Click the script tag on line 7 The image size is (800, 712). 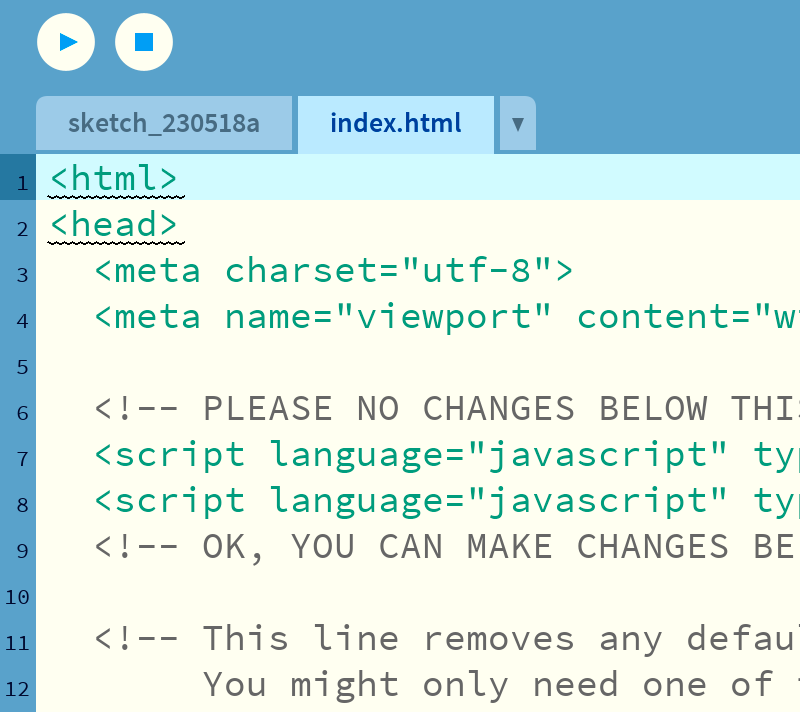[x=447, y=455]
